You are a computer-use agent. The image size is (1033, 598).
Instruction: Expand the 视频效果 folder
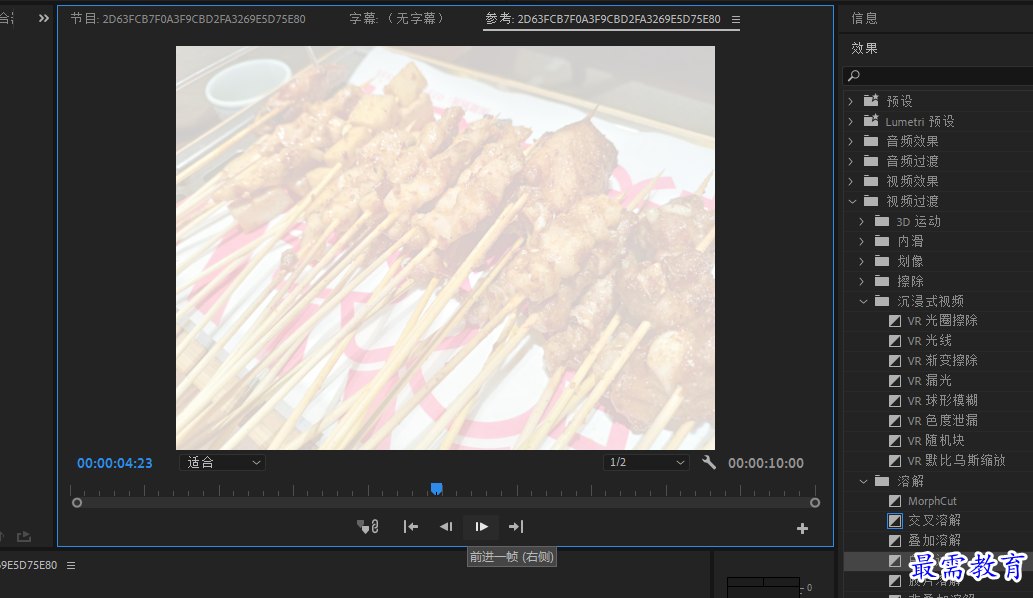pyautogui.click(x=851, y=181)
